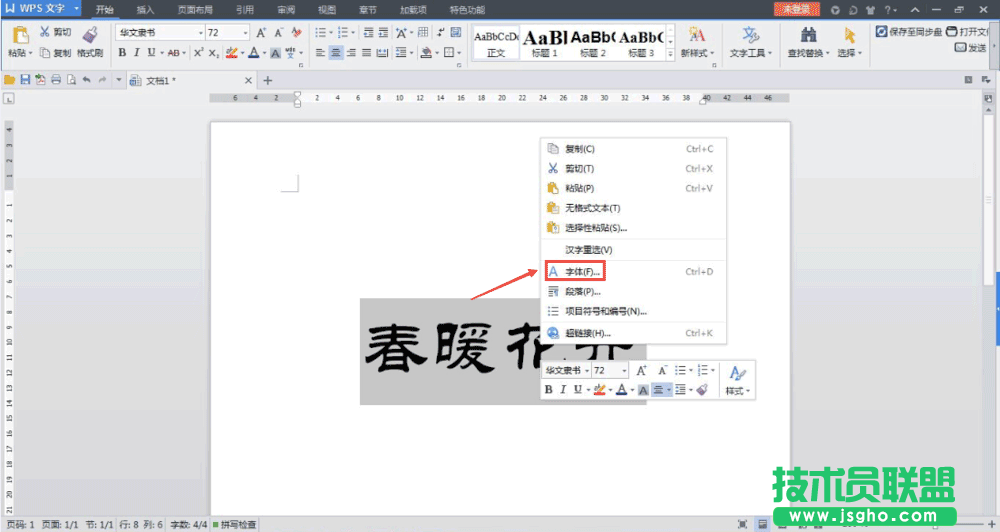The height and width of the screenshot is (532, 1000).
Task: Apply the 标题 2 heading style
Action: [x=593, y=43]
